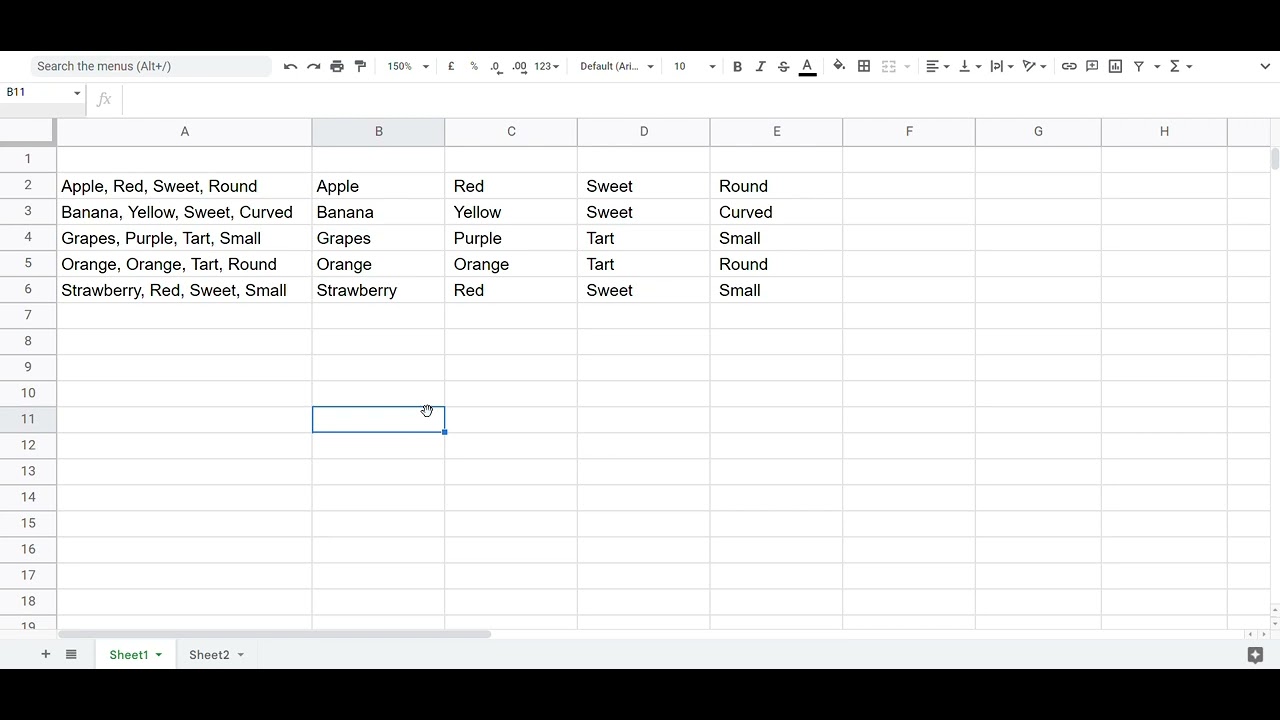Click the Print icon
This screenshot has height=720, width=1280.
pos(337,66)
